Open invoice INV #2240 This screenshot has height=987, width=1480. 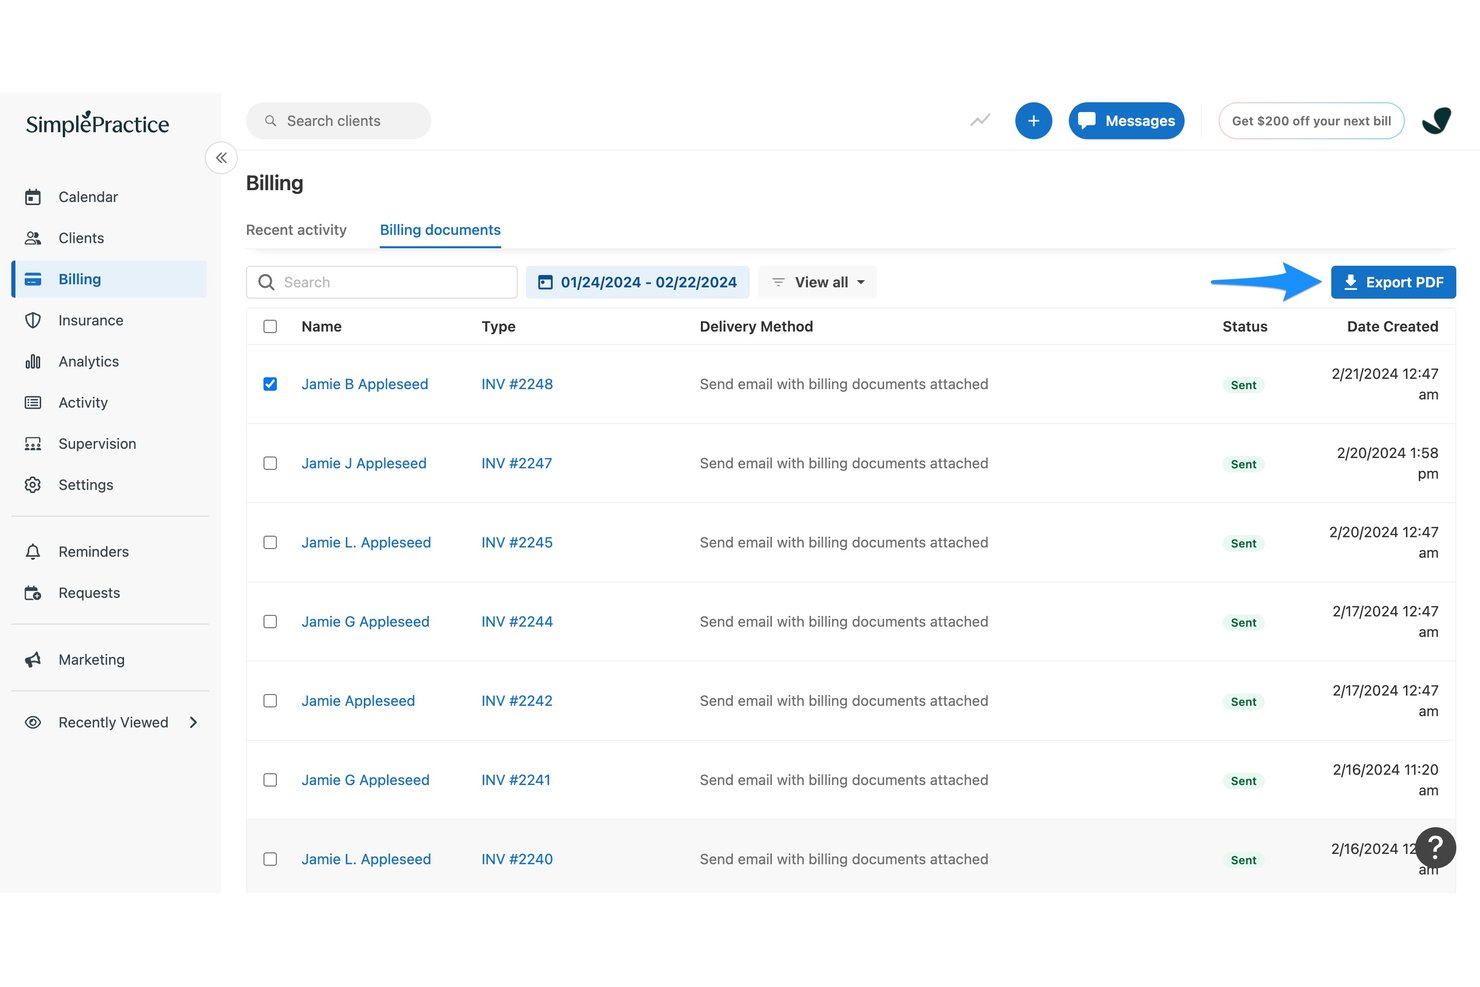517,859
